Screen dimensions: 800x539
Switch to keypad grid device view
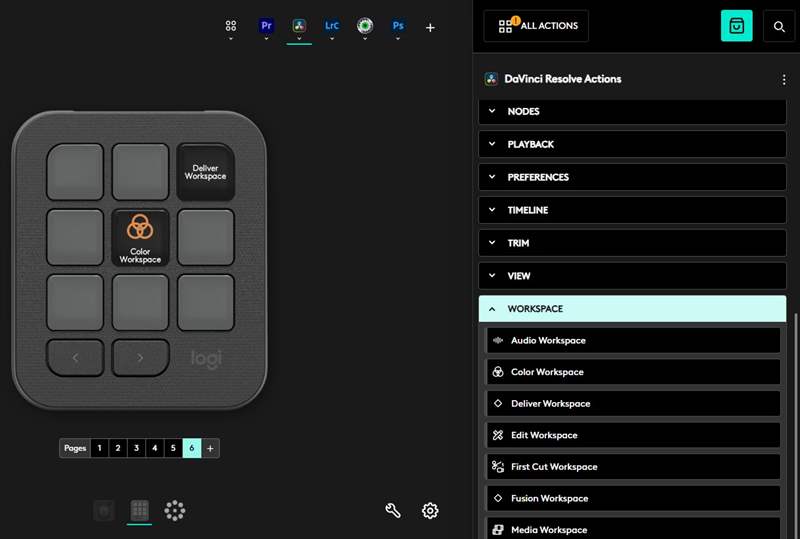click(139, 510)
